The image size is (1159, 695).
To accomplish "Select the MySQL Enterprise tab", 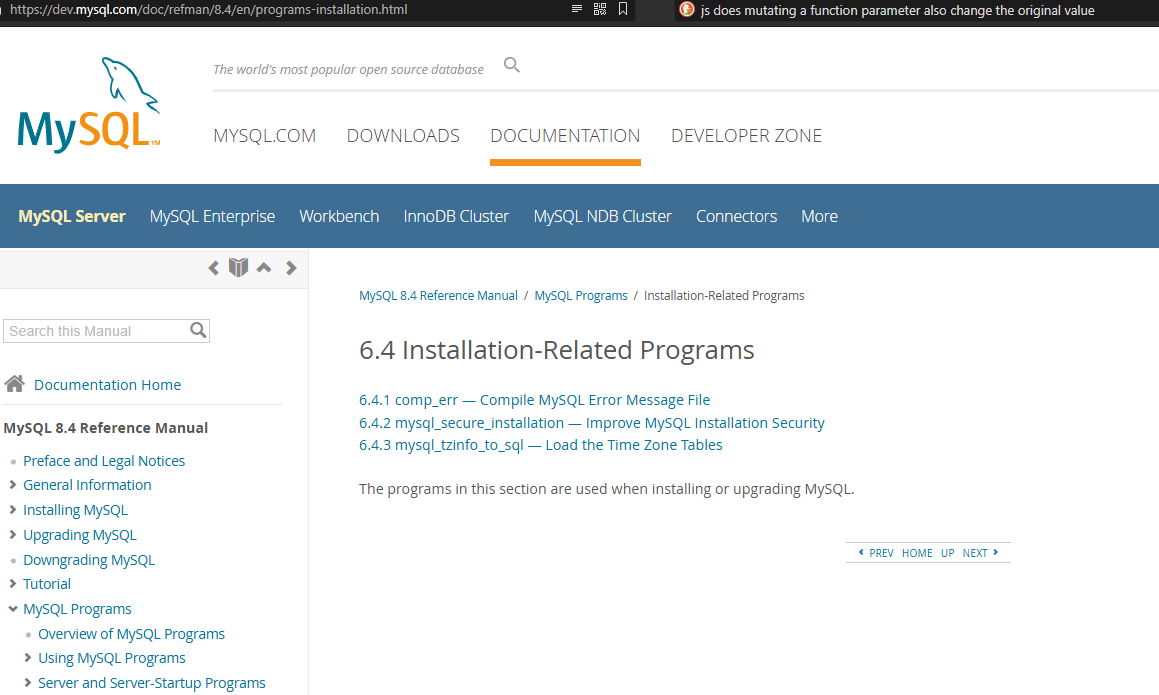I will click(x=212, y=216).
